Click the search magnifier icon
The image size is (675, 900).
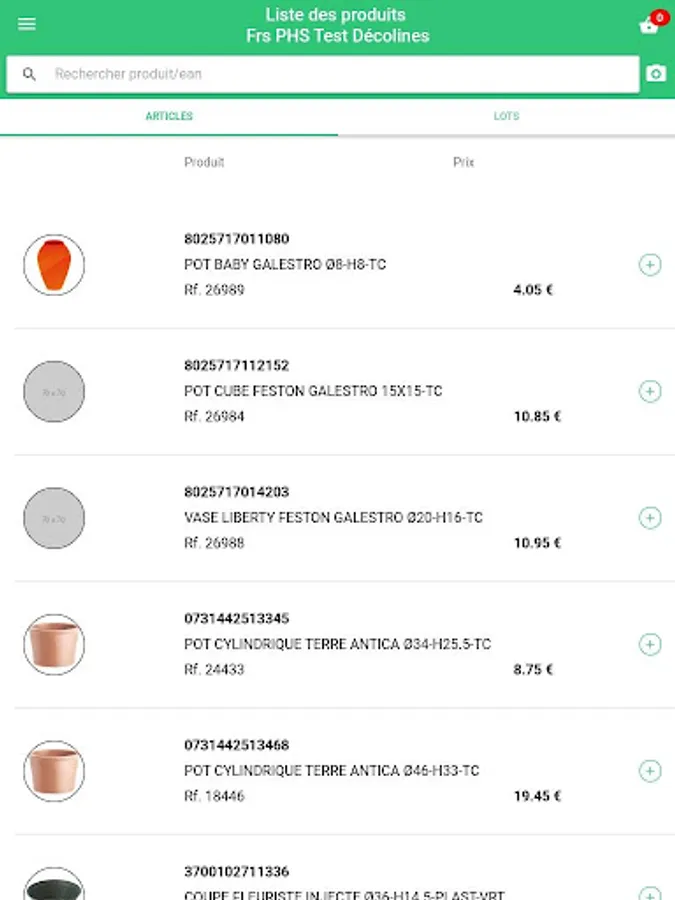[29, 74]
